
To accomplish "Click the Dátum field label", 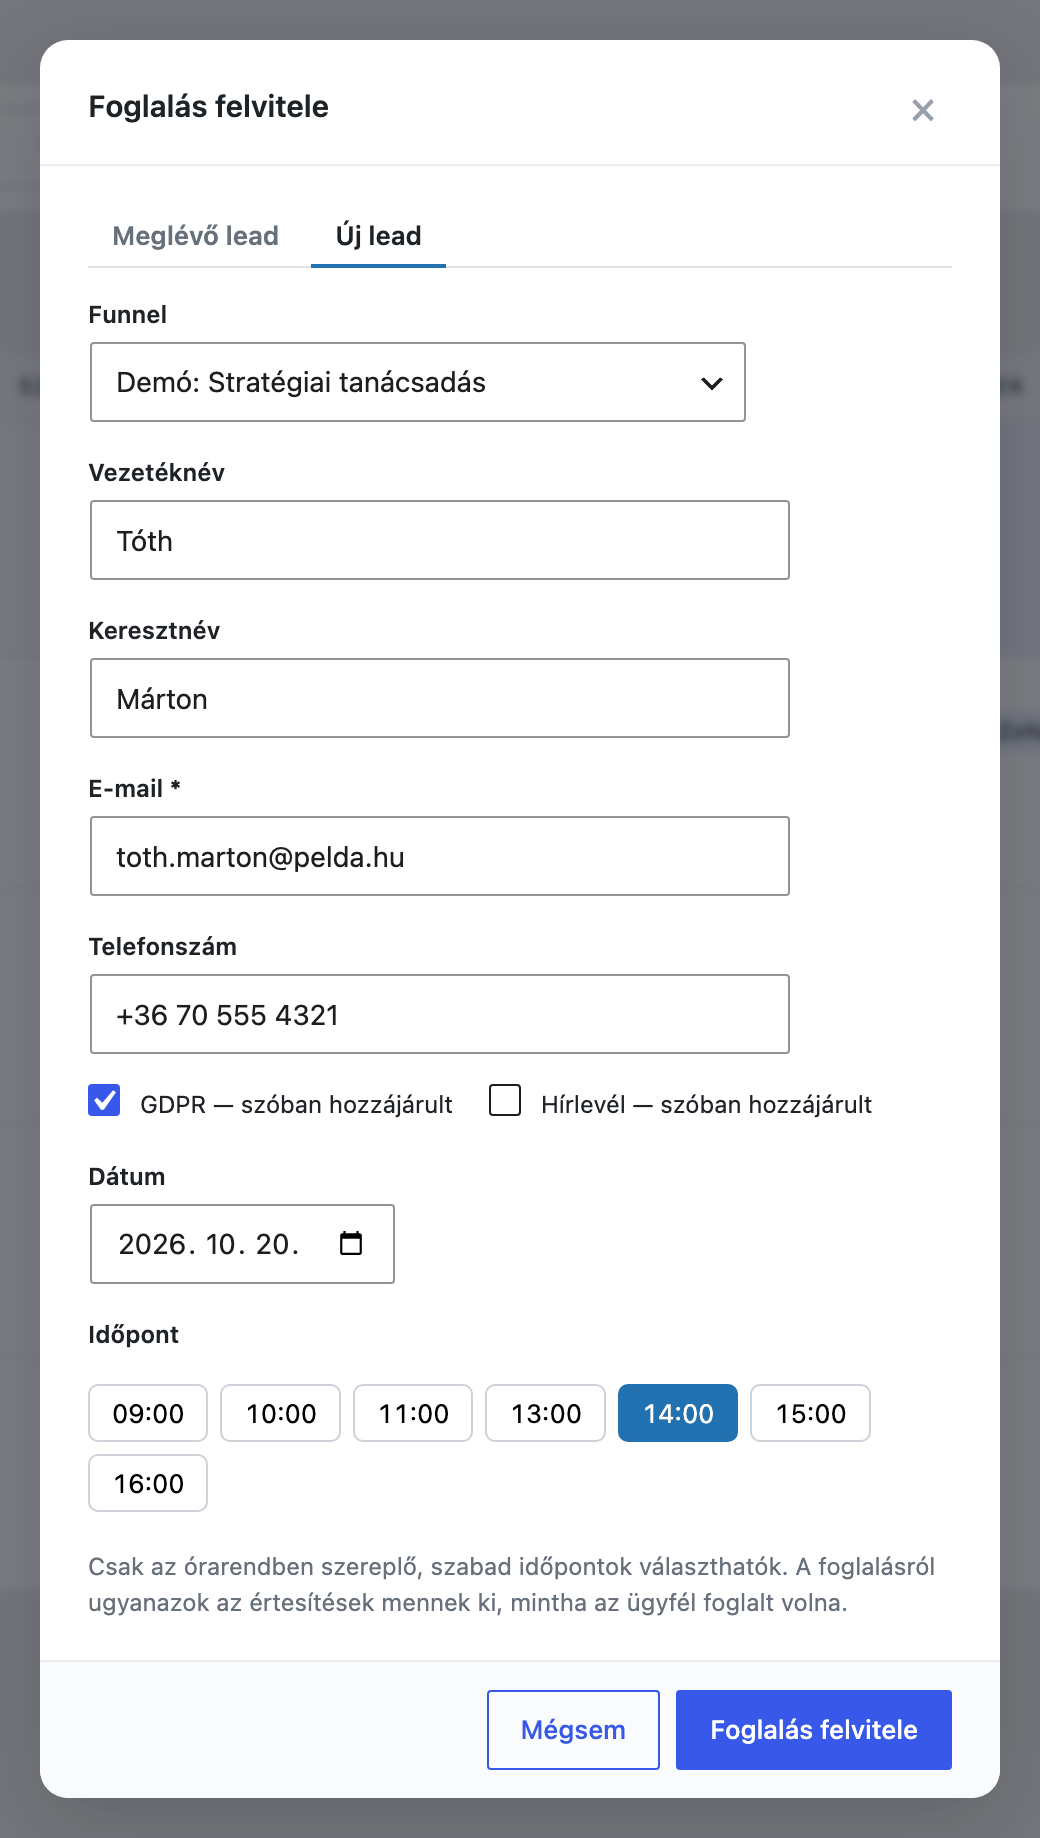I will pyautogui.click(x=126, y=1177).
